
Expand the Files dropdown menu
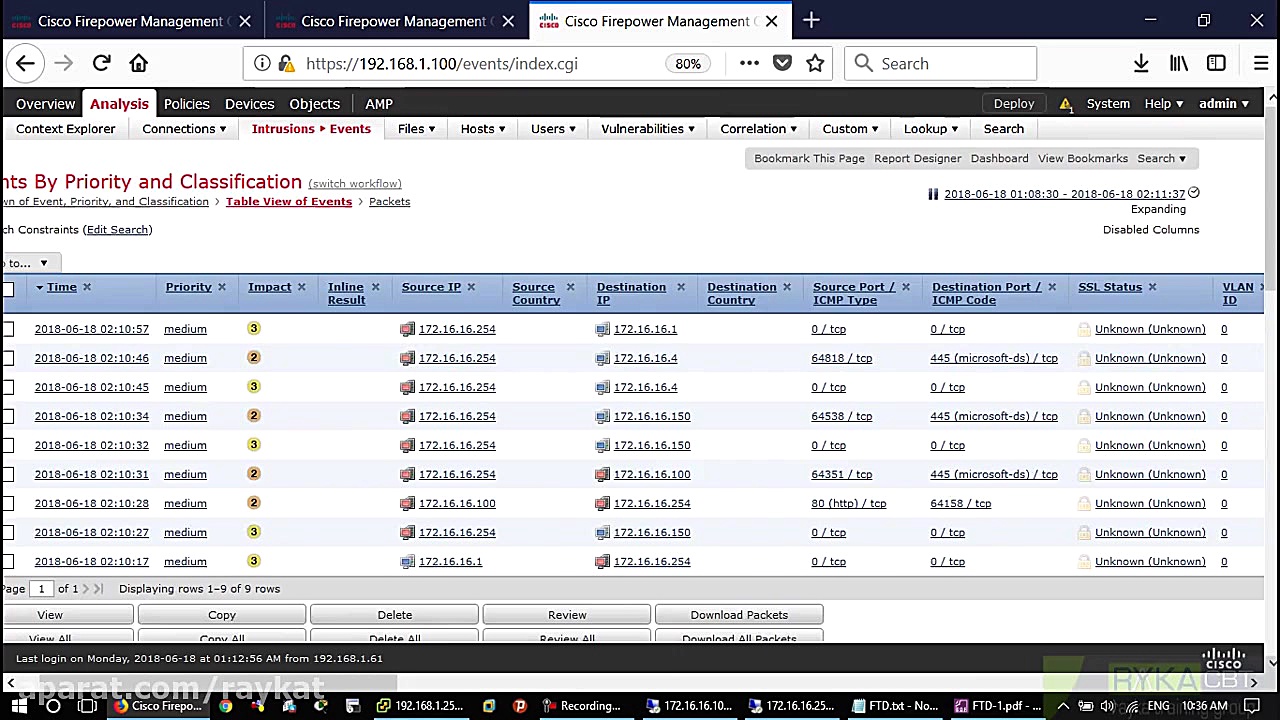tap(416, 128)
